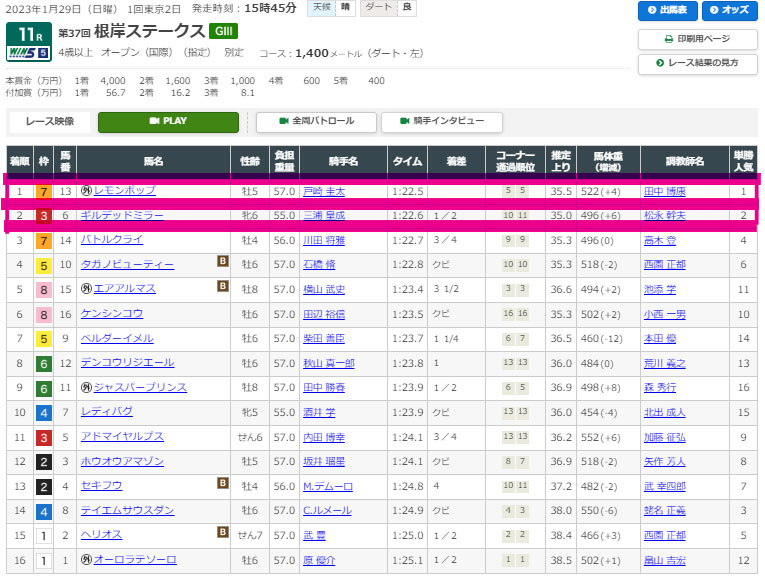The image size is (765, 585).
Task: Click the 外 mark next to レモンポップ
Action: click(84, 191)
